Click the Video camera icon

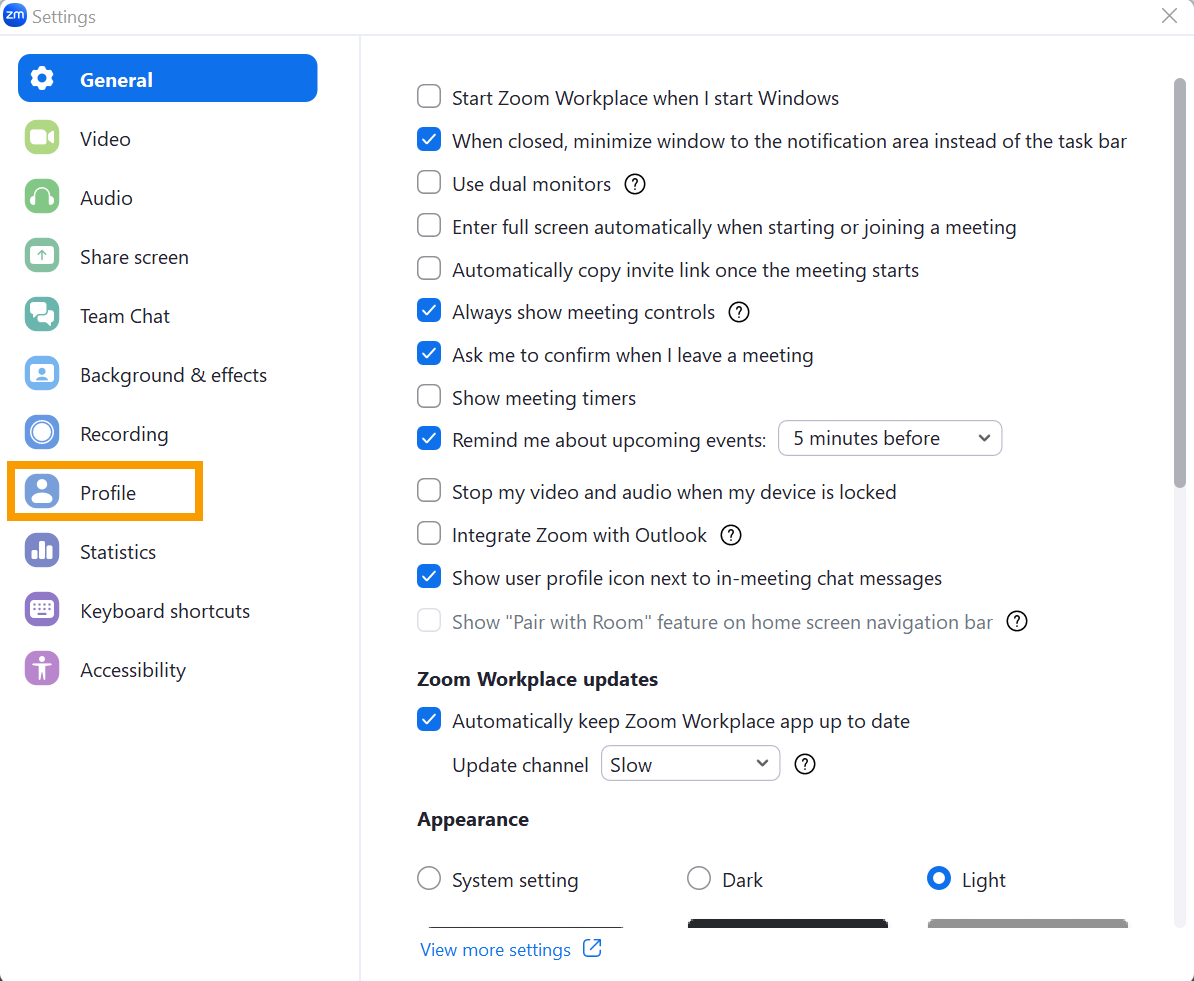coord(42,138)
